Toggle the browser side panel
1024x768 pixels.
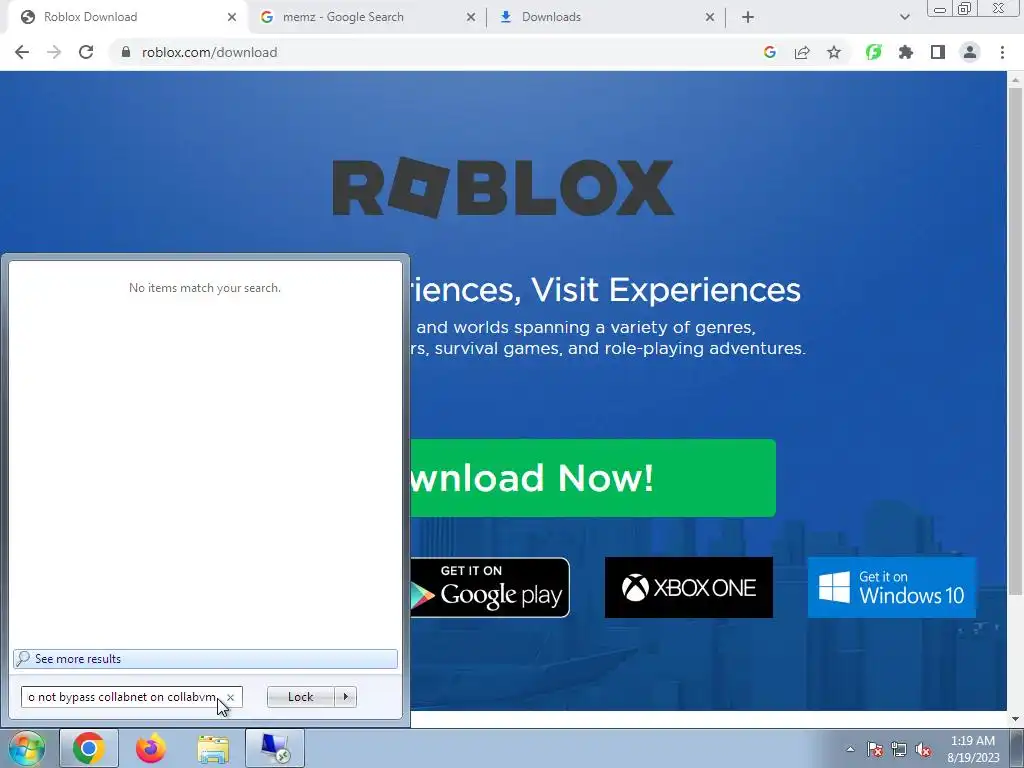(x=938, y=52)
